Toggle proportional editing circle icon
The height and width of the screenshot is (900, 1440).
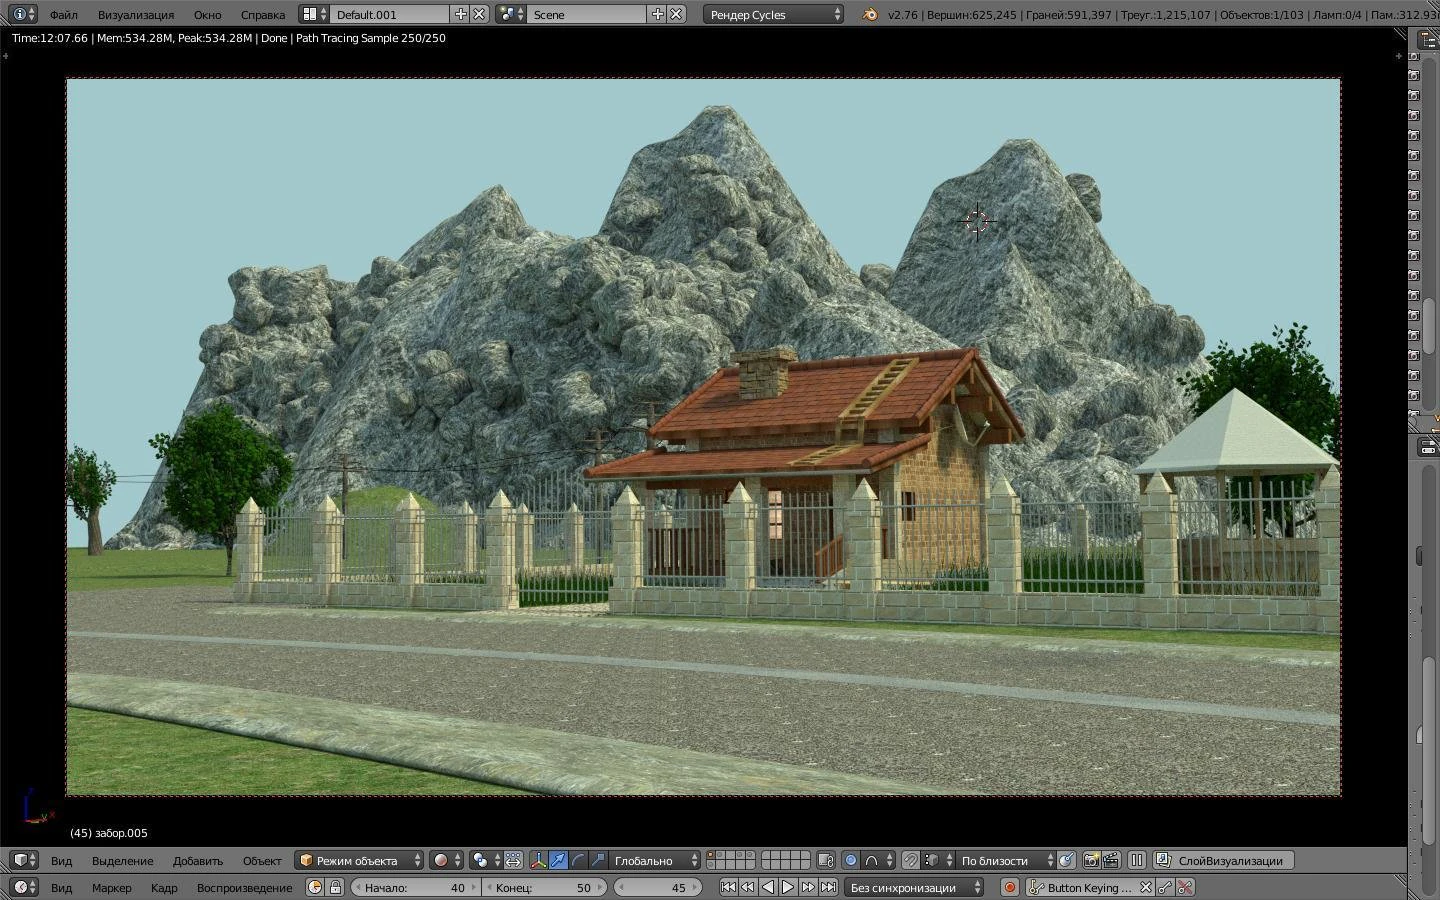coord(851,860)
